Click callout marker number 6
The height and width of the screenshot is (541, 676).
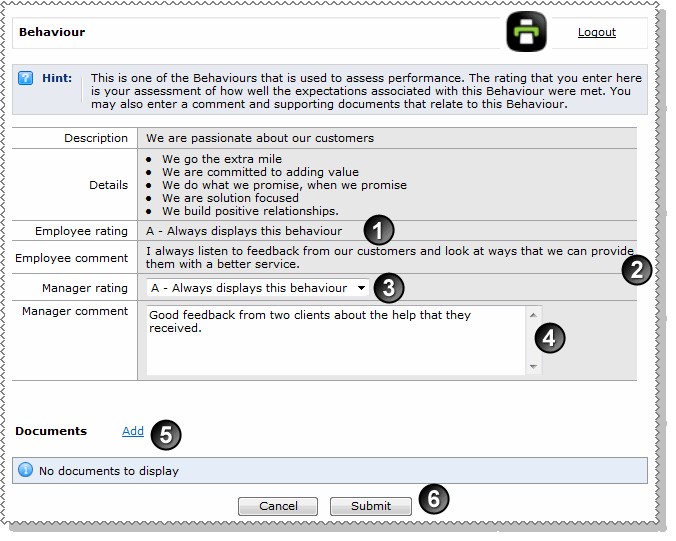click(x=432, y=499)
